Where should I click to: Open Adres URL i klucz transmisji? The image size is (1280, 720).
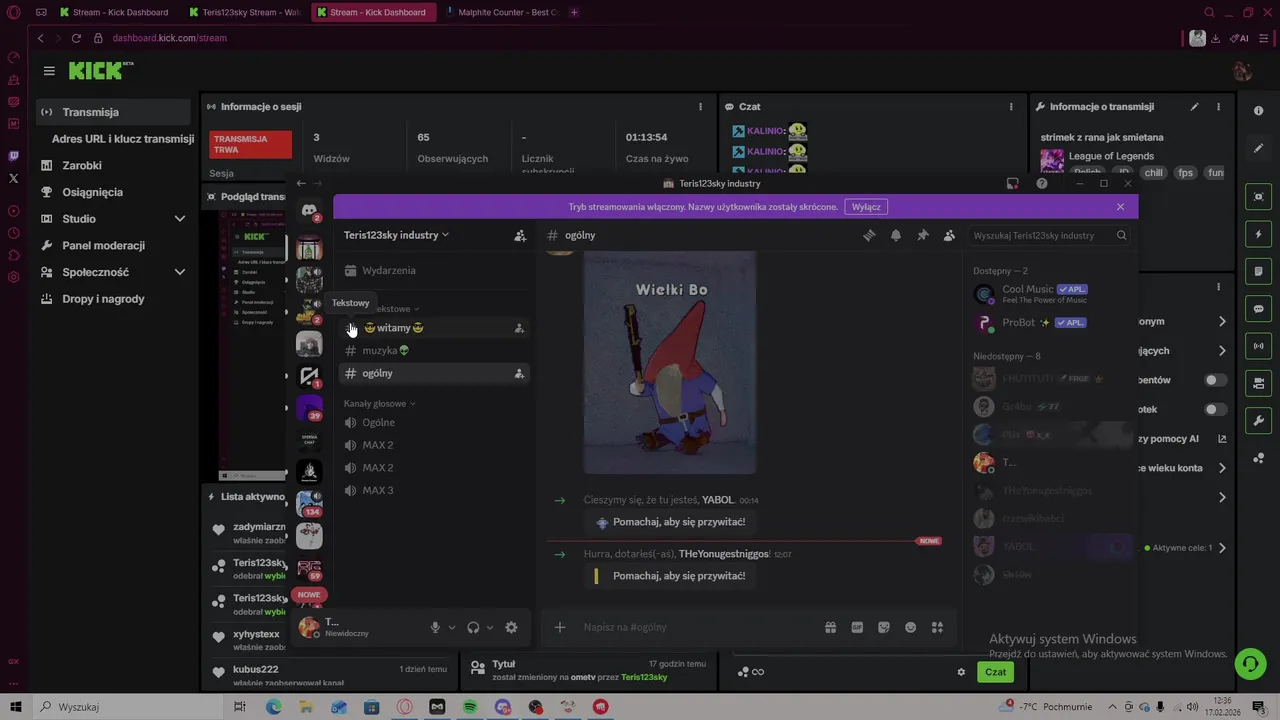coord(123,139)
